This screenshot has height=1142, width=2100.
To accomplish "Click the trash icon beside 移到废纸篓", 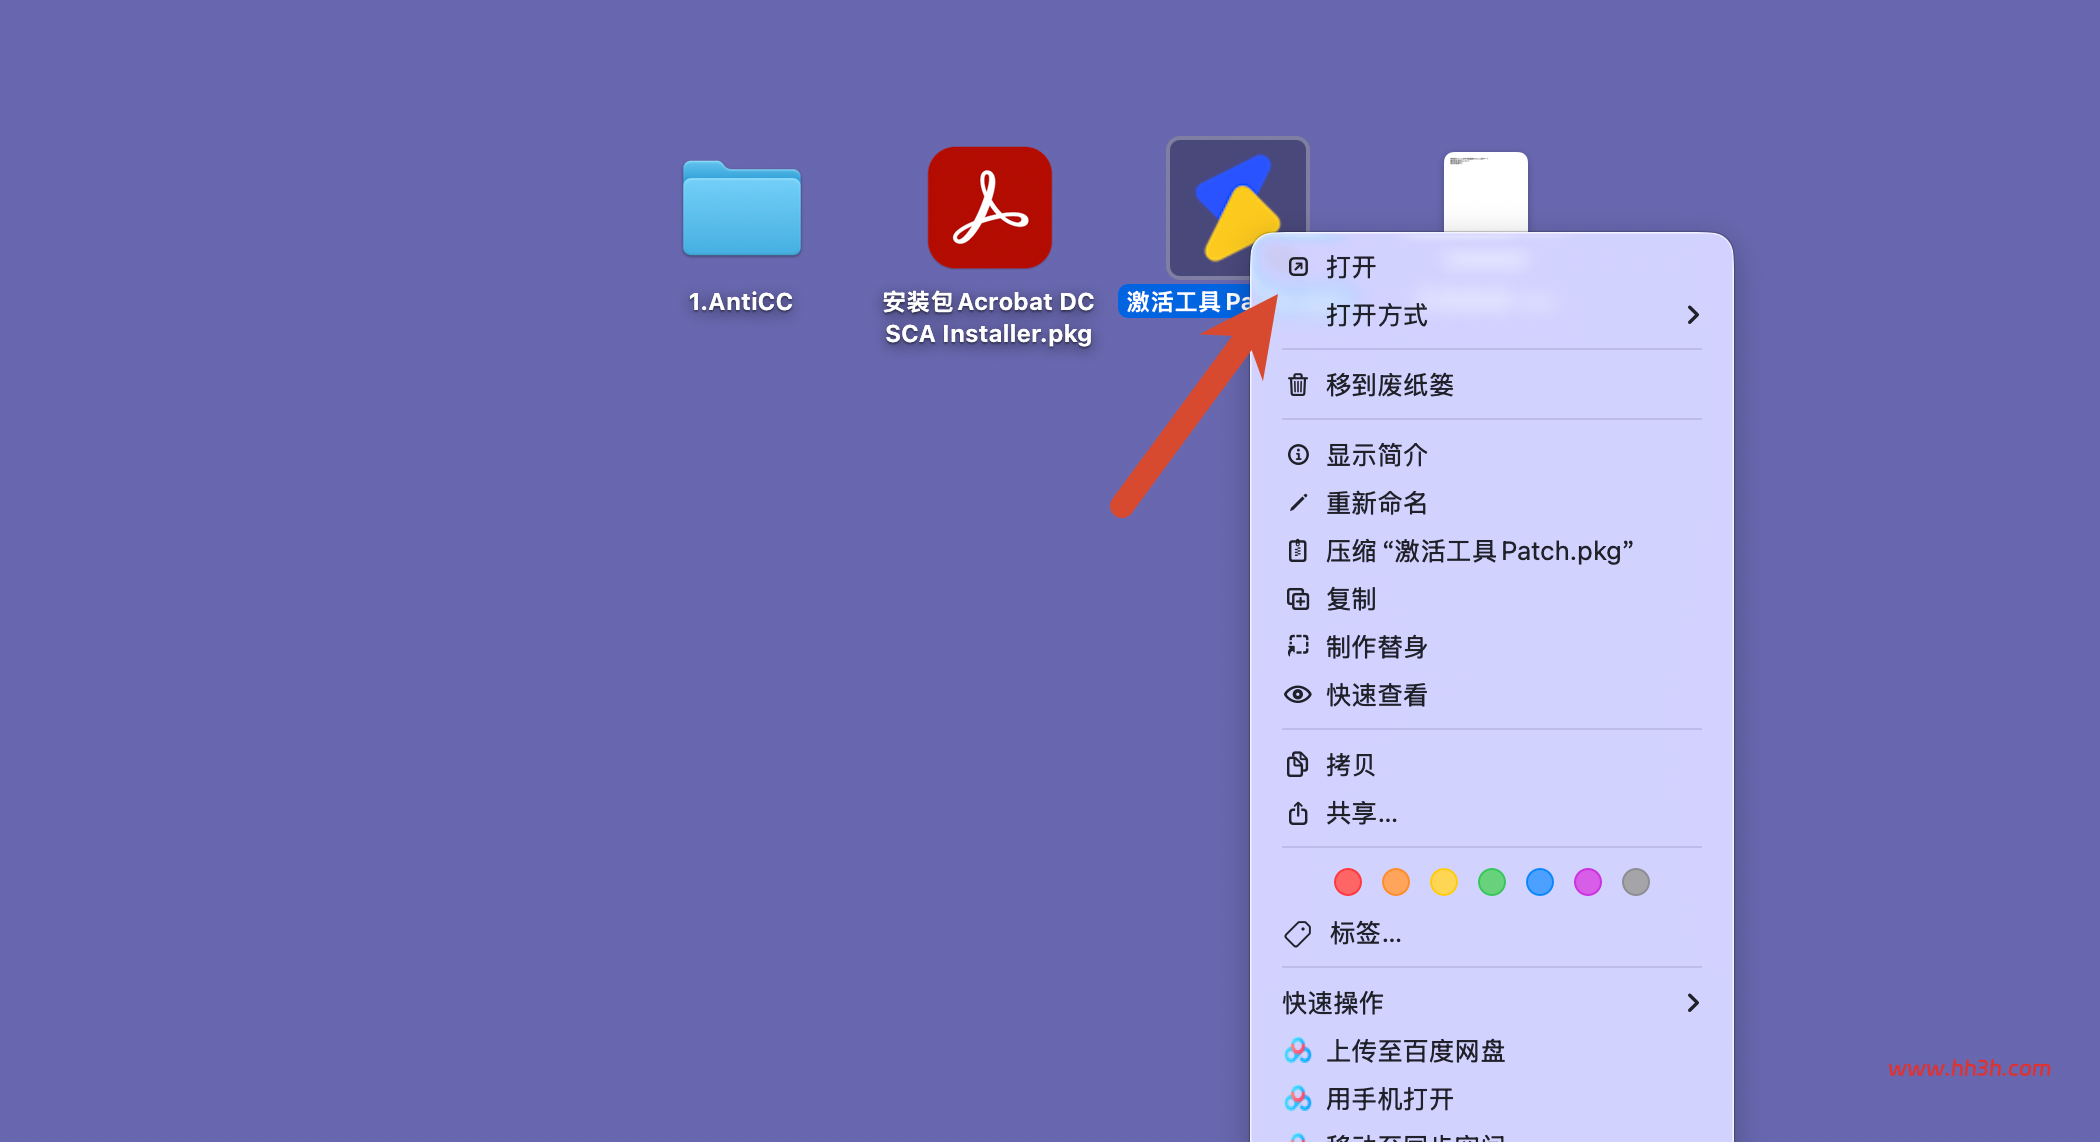I will (1298, 385).
